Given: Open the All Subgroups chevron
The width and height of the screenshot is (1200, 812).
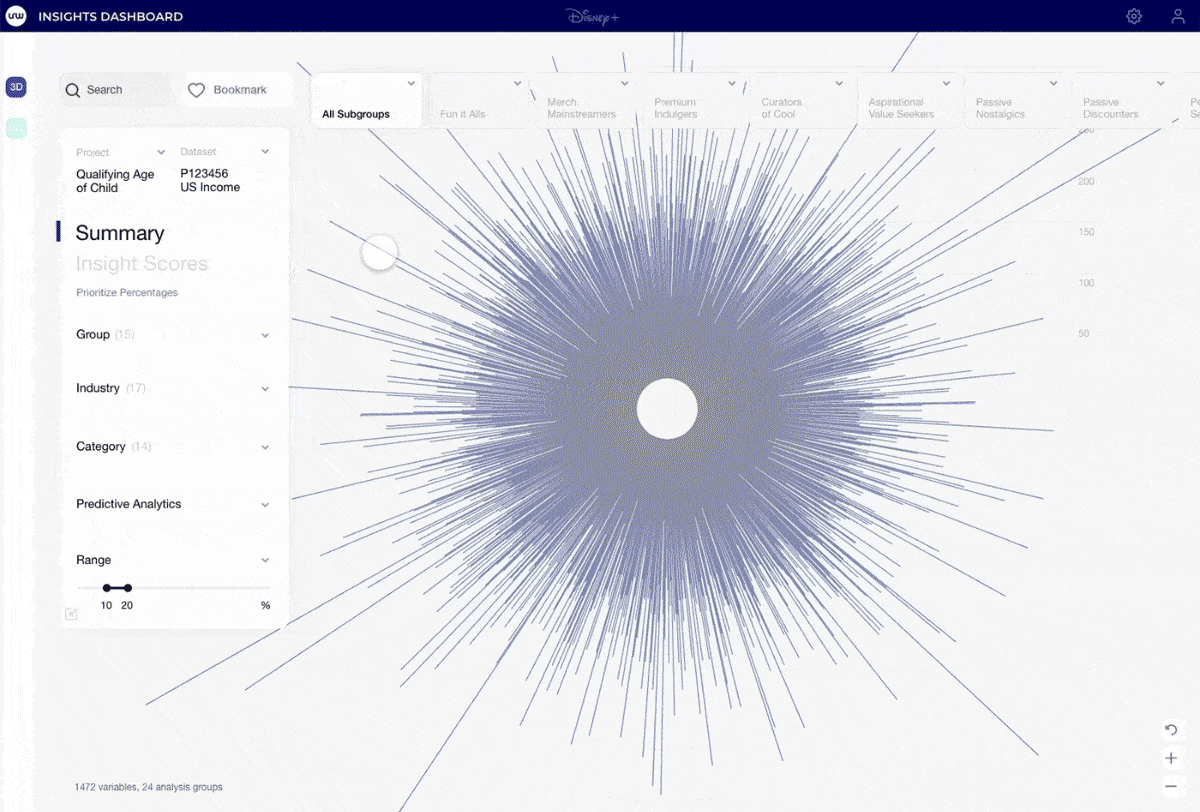Looking at the screenshot, I should pyautogui.click(x=411, y=84).
